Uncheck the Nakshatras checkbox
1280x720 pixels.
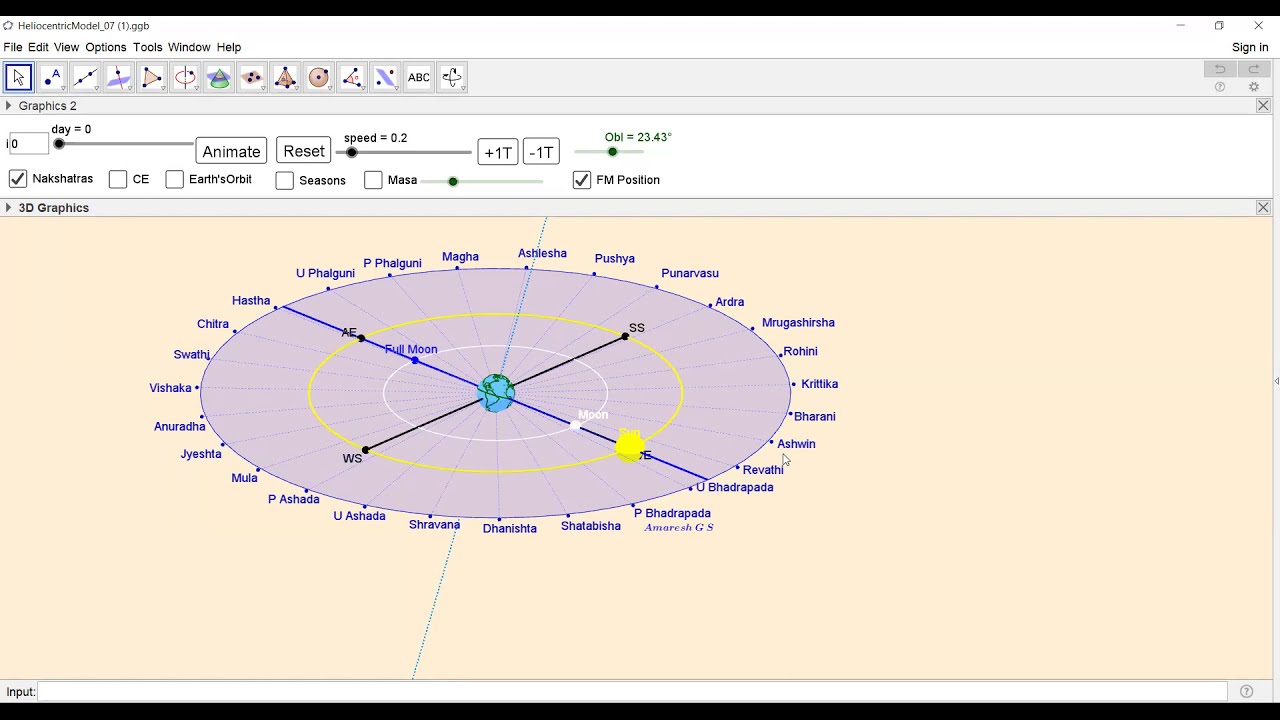[18, 179]
